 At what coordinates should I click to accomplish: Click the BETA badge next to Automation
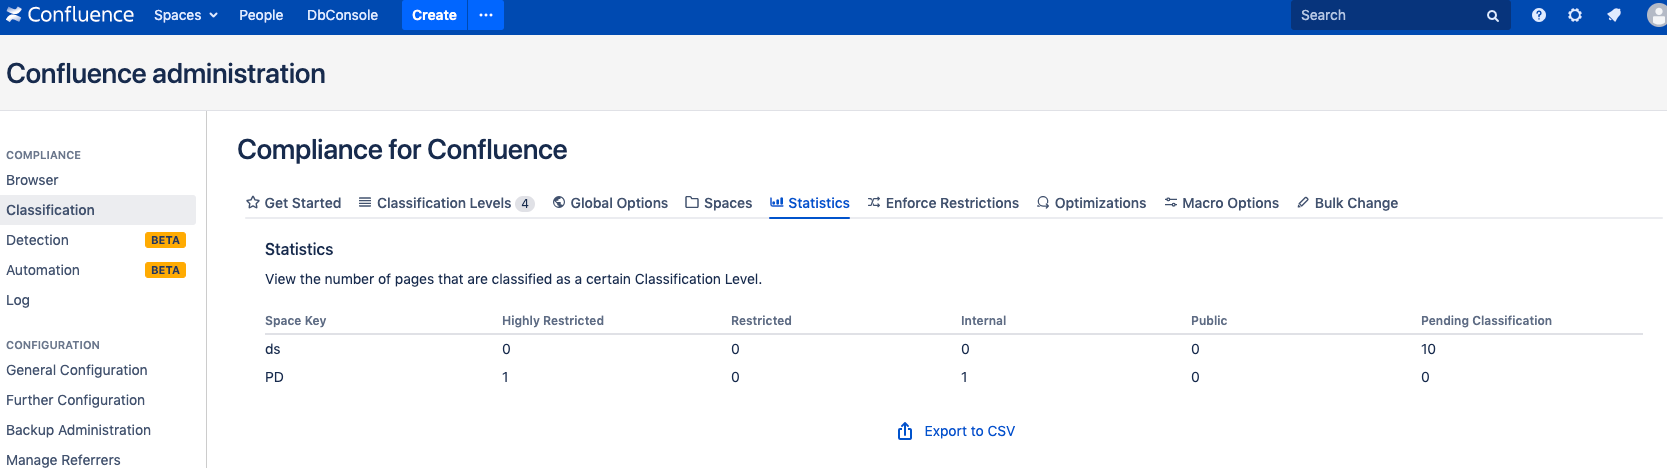(166, 270)
